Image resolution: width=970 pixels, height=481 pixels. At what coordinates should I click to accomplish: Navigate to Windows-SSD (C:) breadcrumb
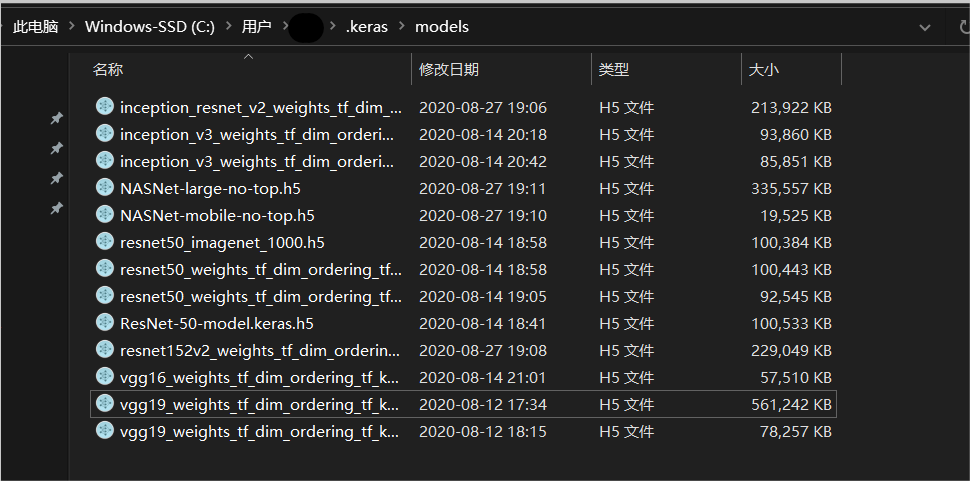(x=150, y=27)
